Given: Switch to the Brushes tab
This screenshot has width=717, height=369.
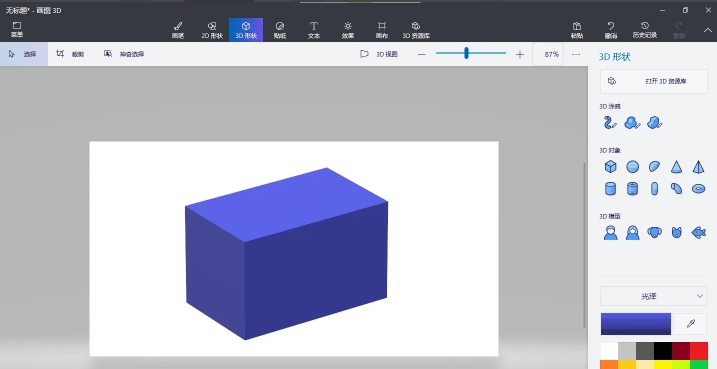Looking at the screenshot, I should point(178,30).
